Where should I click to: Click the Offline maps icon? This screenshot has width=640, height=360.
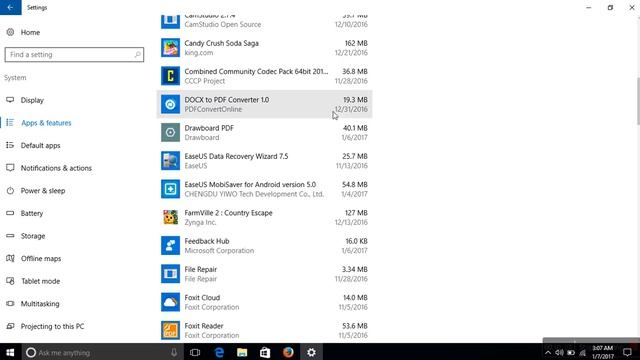pos(10,258)
